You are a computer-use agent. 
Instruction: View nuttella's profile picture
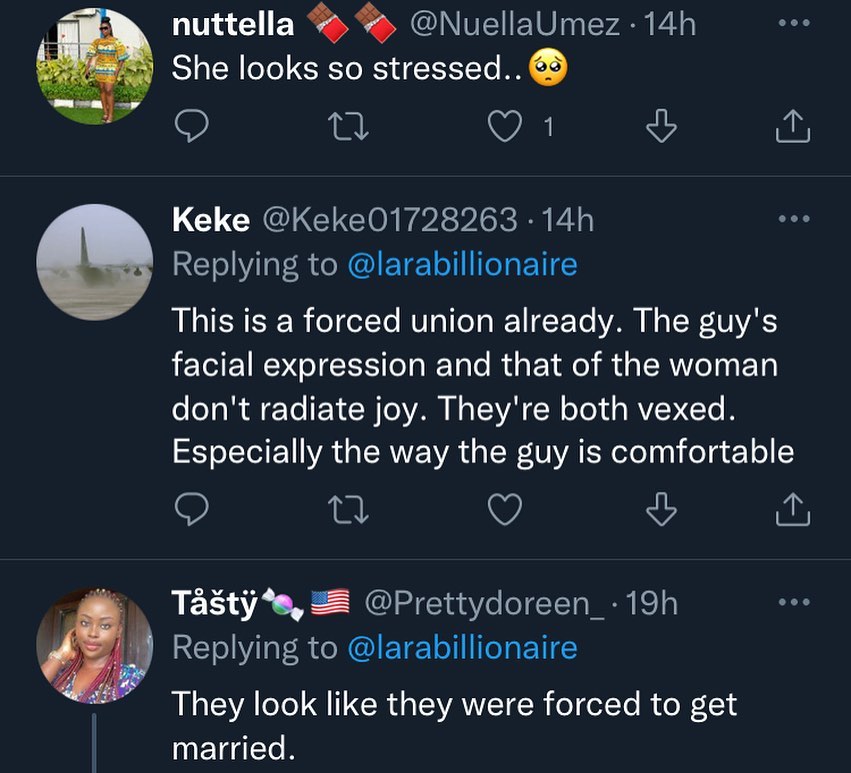94,66
